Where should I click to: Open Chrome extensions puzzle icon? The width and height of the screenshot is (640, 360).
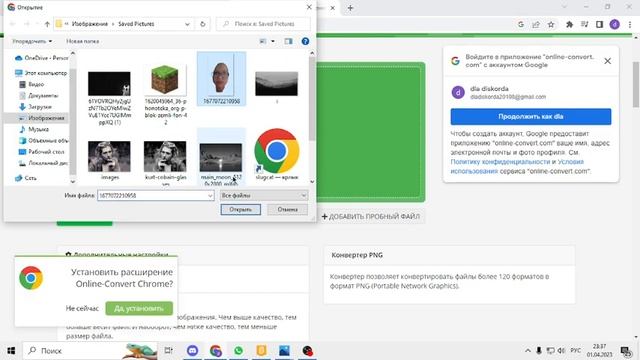(x=569, y=24)
